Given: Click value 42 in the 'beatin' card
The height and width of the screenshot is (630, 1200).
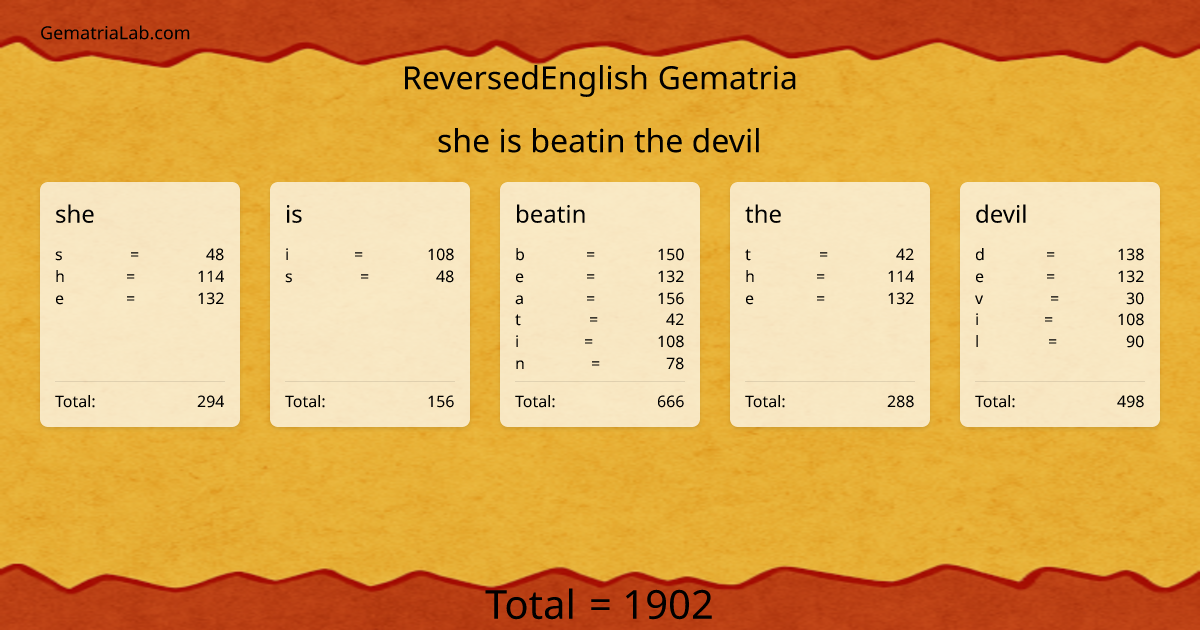Looking at the screenshot, I should pos(675,320).
